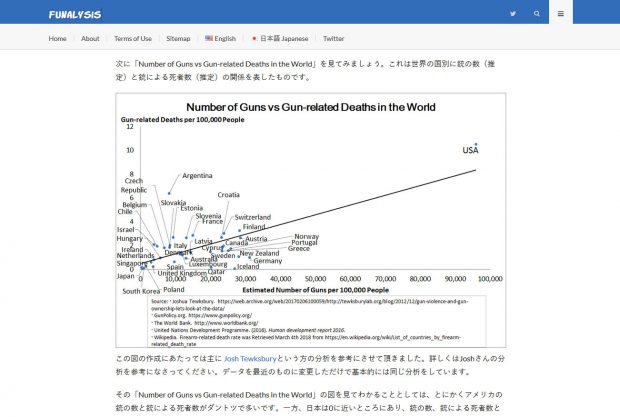Image resolution: width=620 pixels, height=417 pixels.
Task: Click the Iceland label in chart
Action: pos(248,267)
